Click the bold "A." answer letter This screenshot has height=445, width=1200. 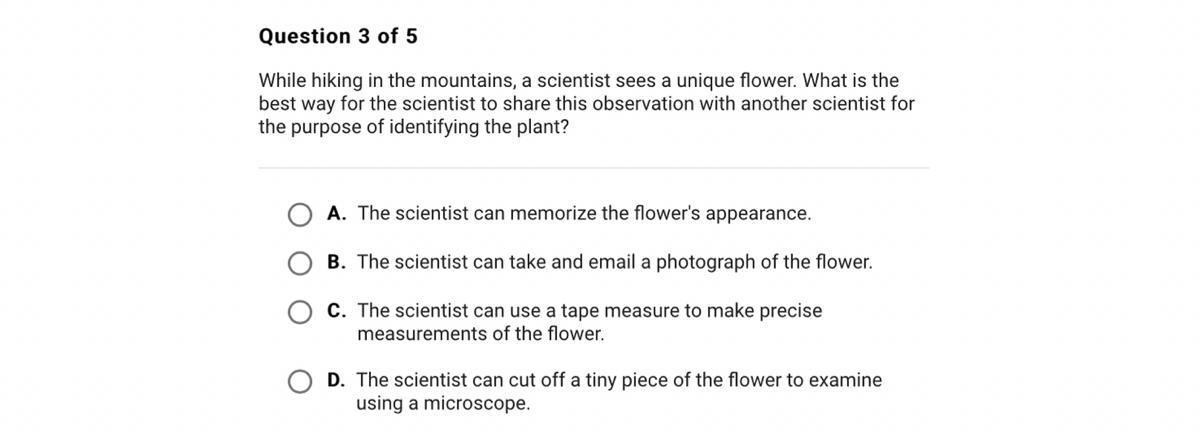337,213
